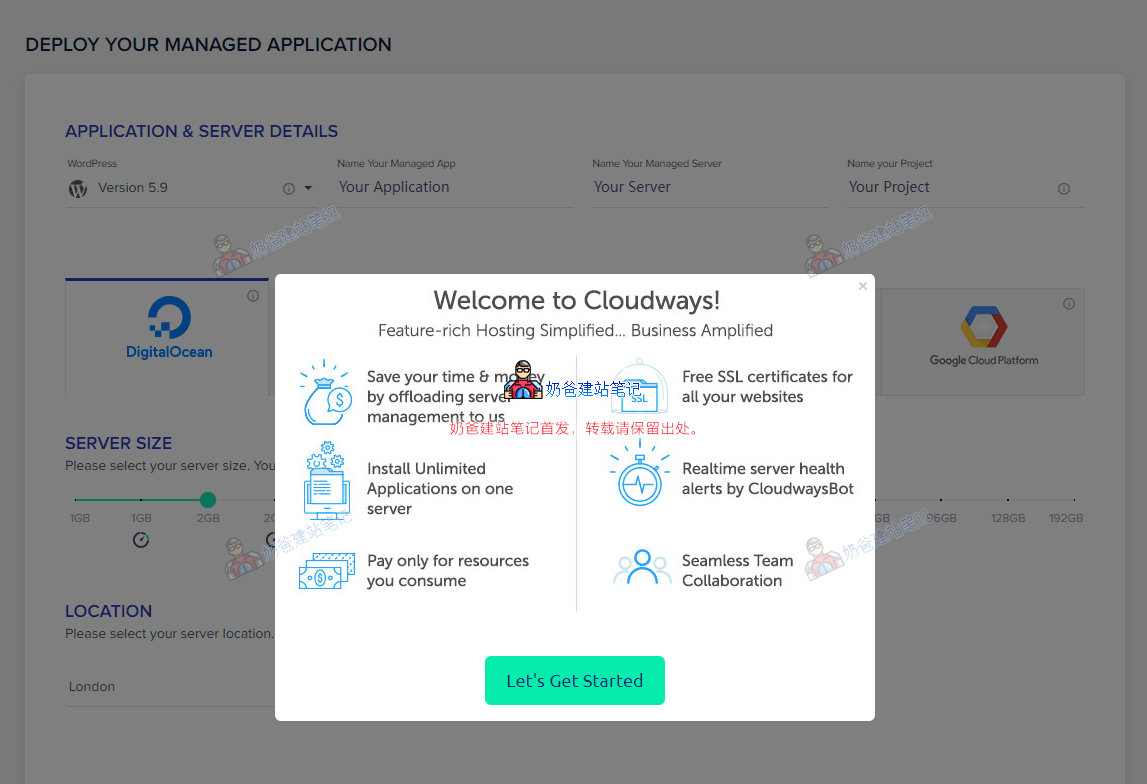The width and height of the screenshot is (1147, 784).
Task: Select the Google Cloud Platform provider tab
Action: point(983,340)
